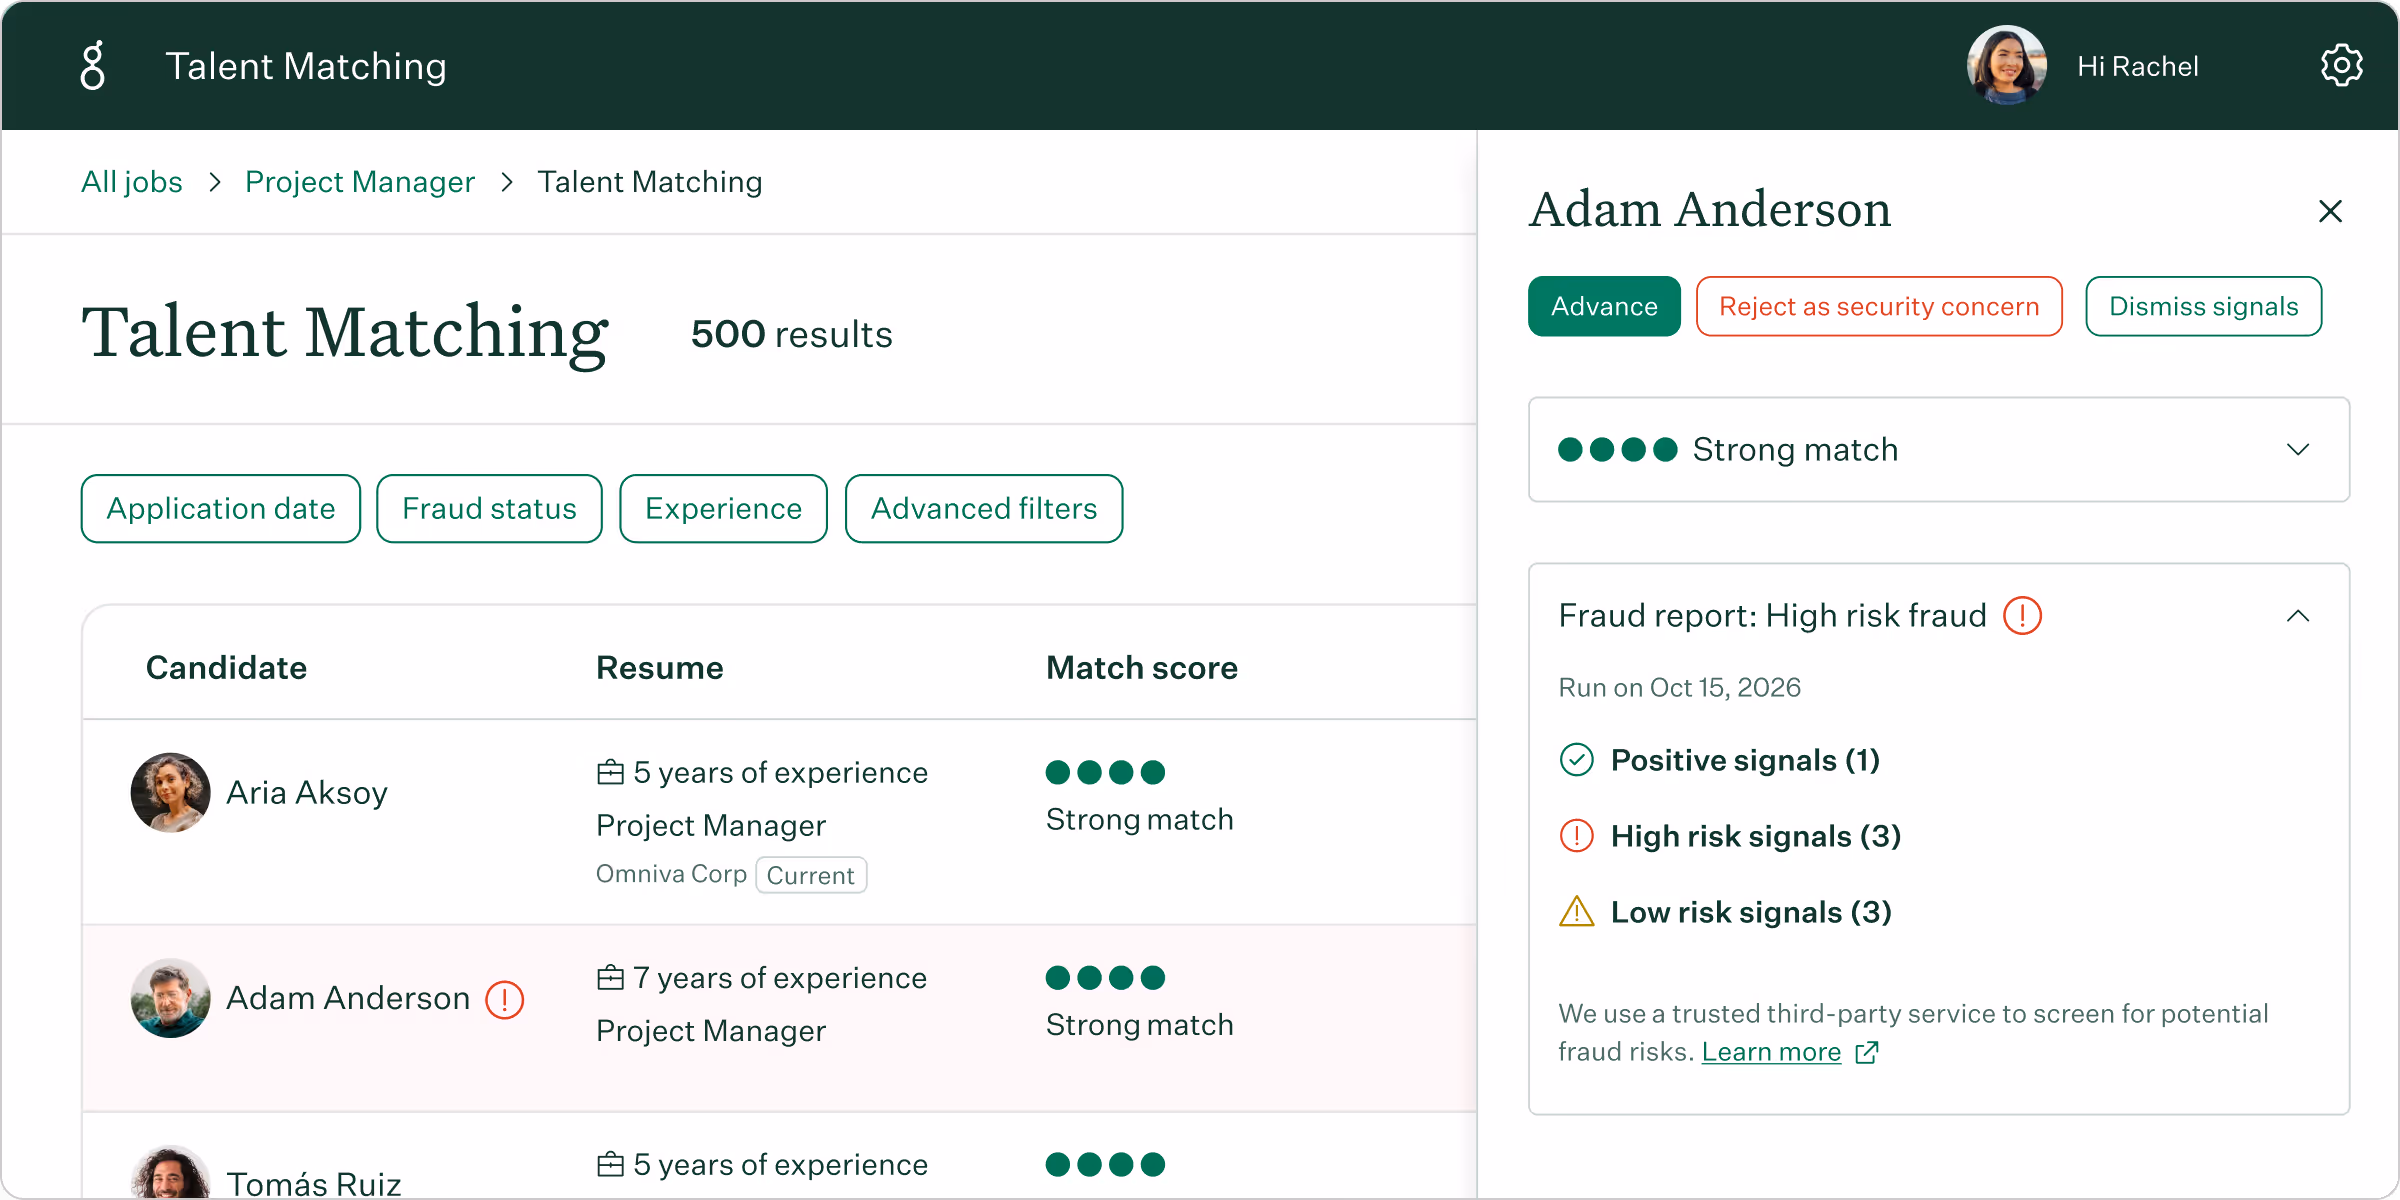Open the Learn more link about fraud screening
This screenshot has height=1200, width=2400.
click(x=1770, y=1051)
